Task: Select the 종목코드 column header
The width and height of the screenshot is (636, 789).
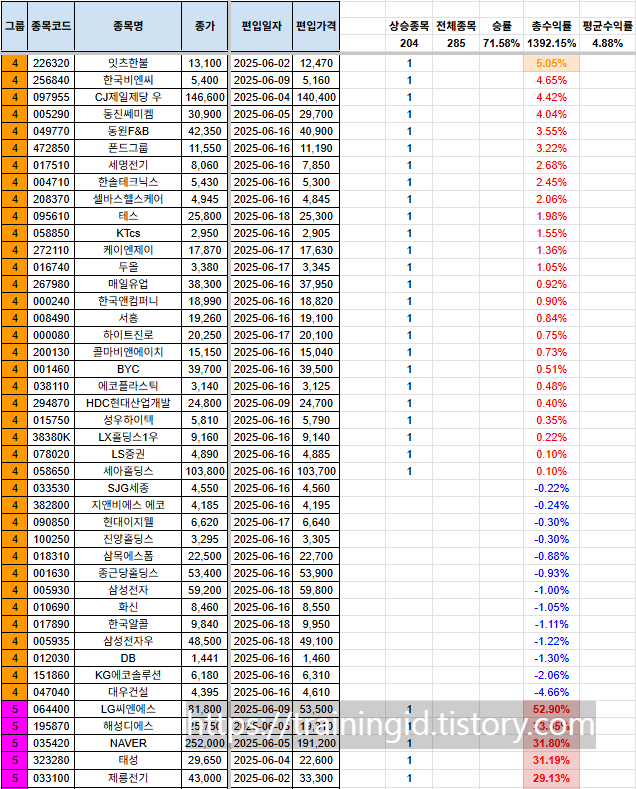Action: point(51,26)
